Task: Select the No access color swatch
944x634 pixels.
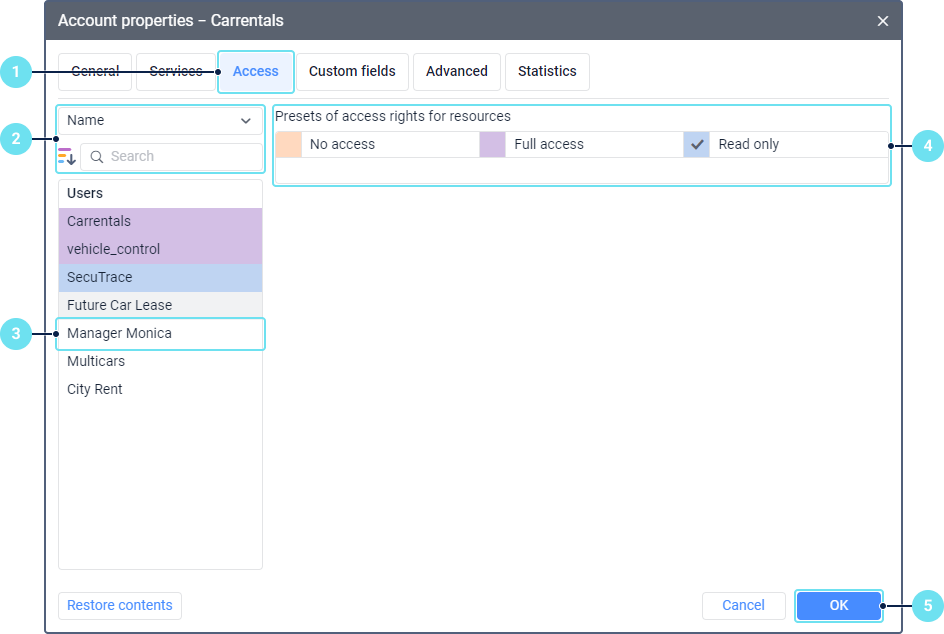Action: tap(288, 144)
